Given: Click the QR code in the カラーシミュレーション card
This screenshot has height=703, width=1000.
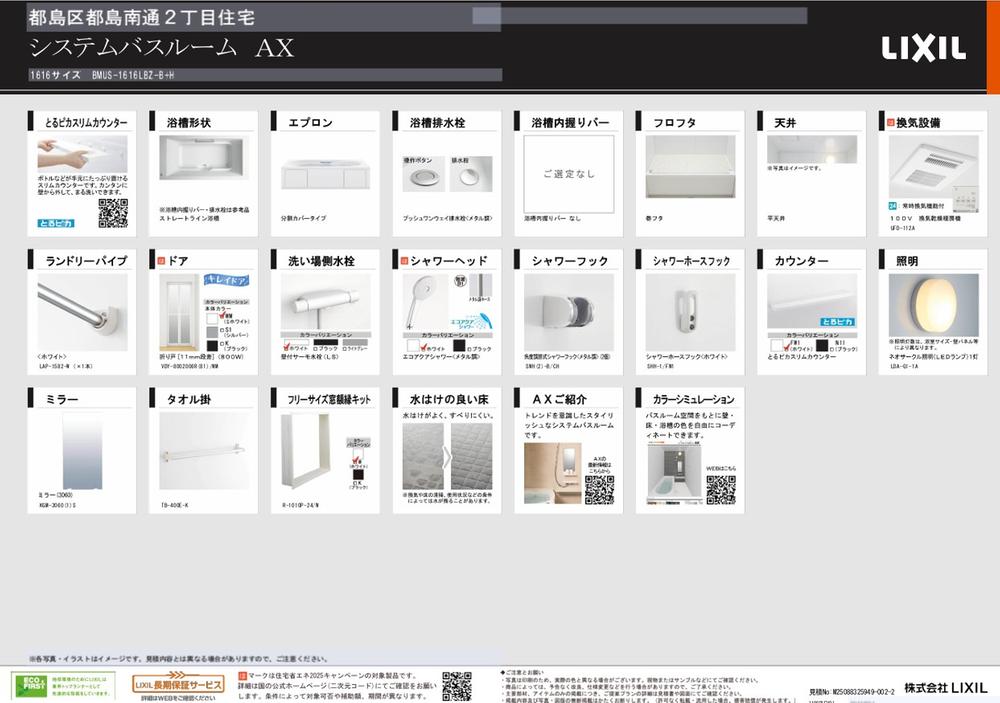Looking at the screenshot, I should click(x=720, y=489).
